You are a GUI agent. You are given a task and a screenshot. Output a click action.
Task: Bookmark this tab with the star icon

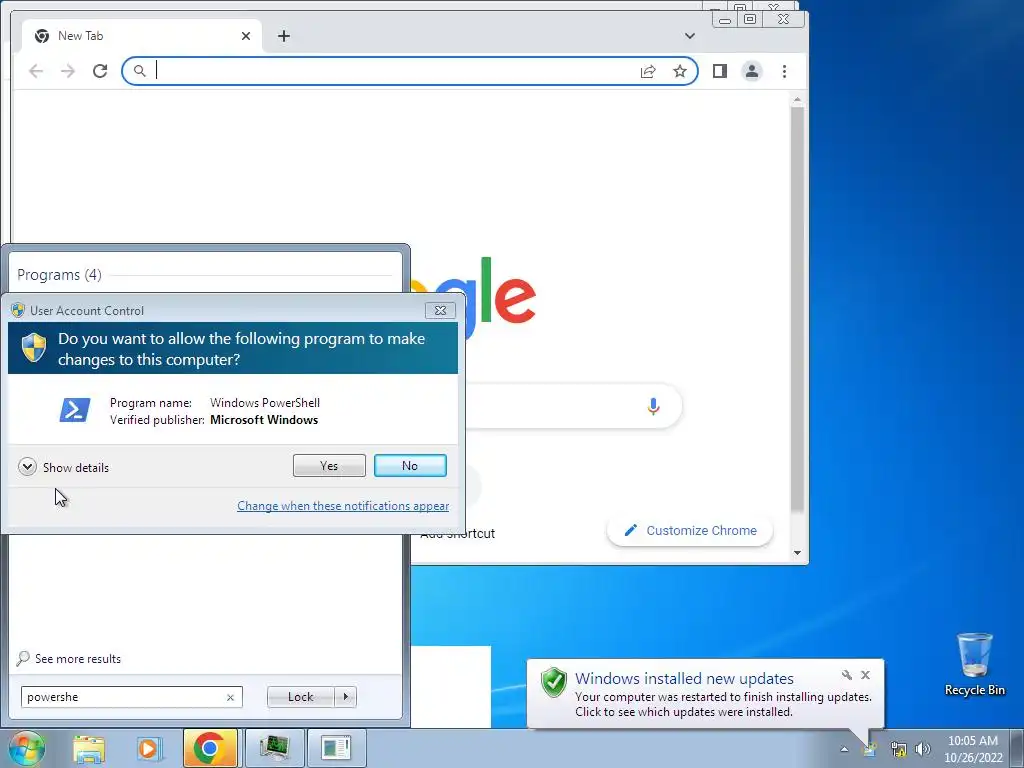coord(680,71)
